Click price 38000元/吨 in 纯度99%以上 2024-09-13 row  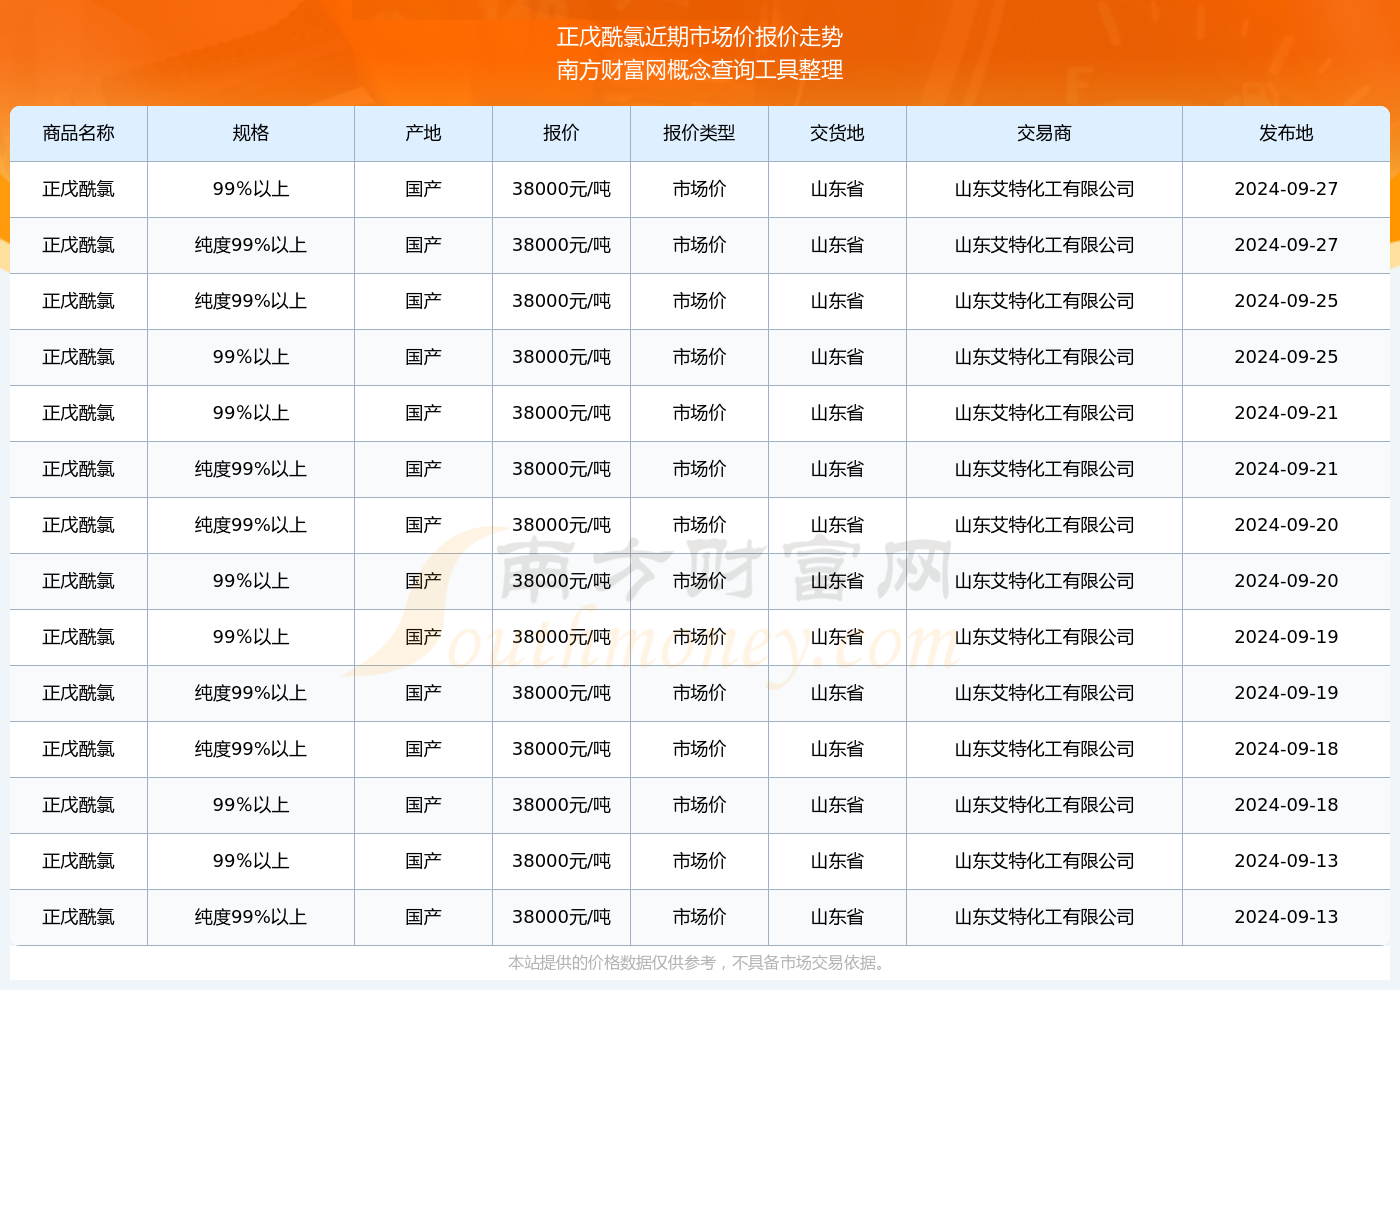click(562, 917)
